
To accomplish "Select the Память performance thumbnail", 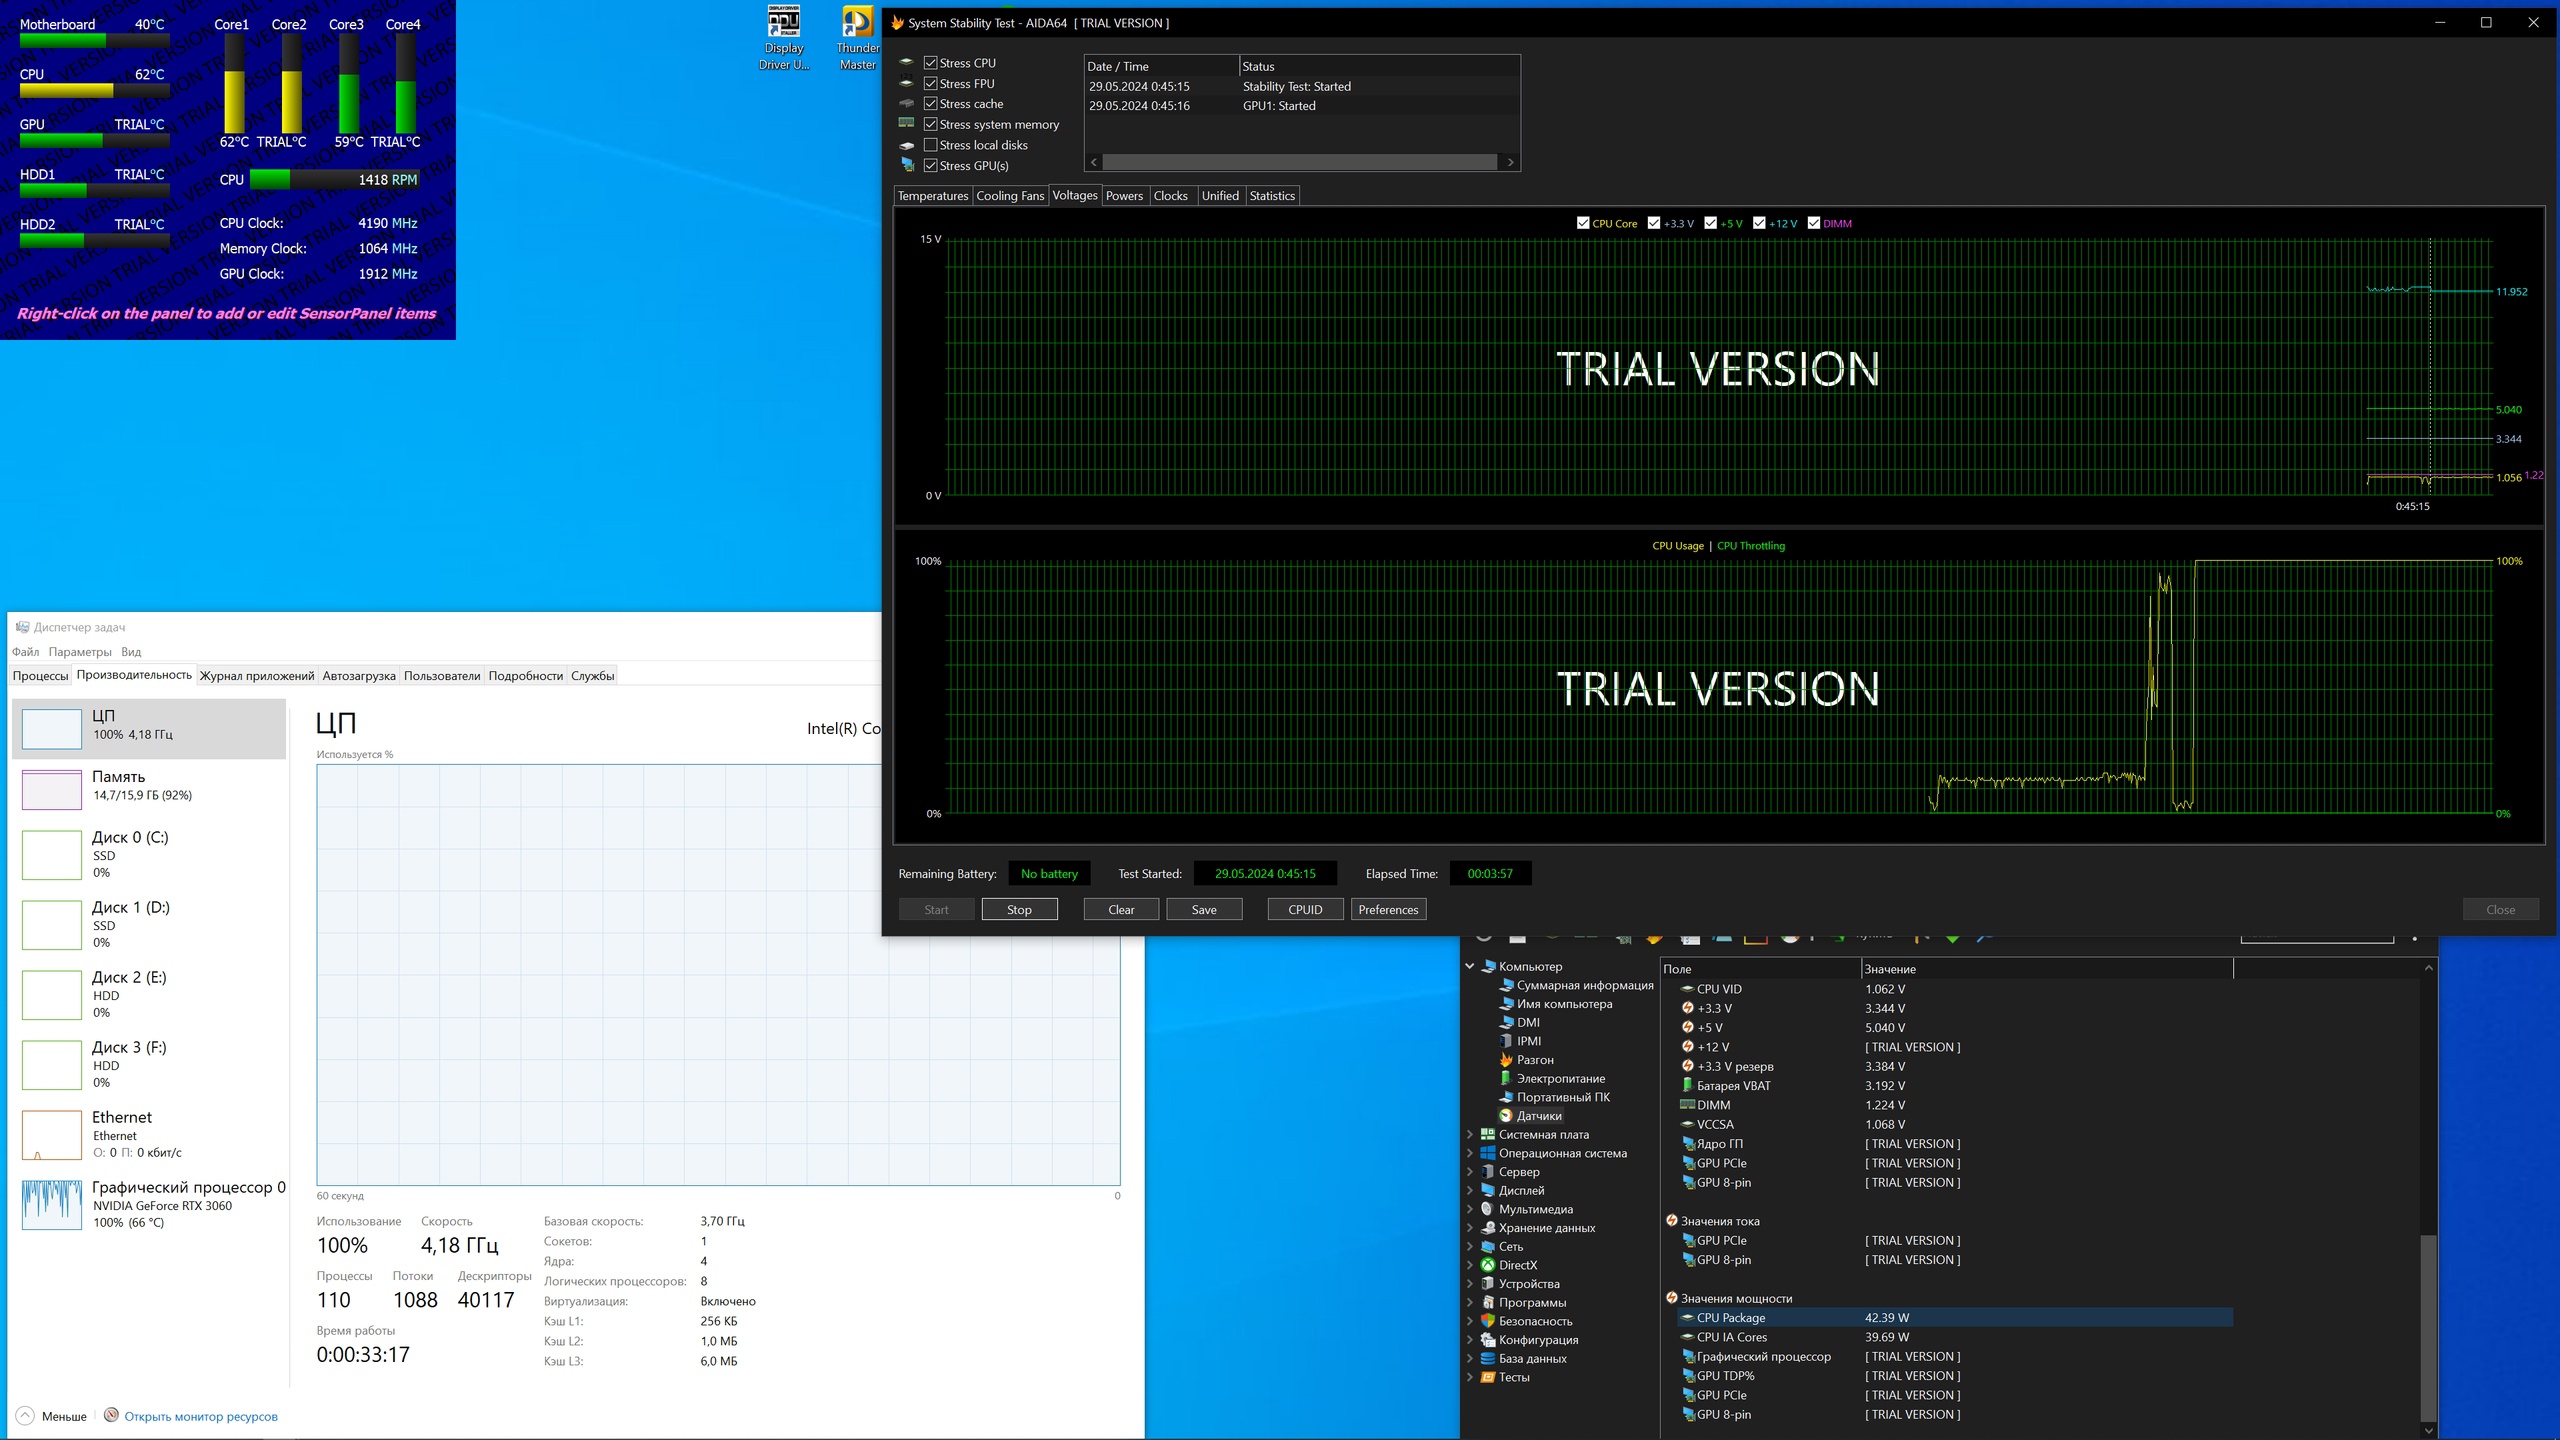I will (x=52, y=788).
